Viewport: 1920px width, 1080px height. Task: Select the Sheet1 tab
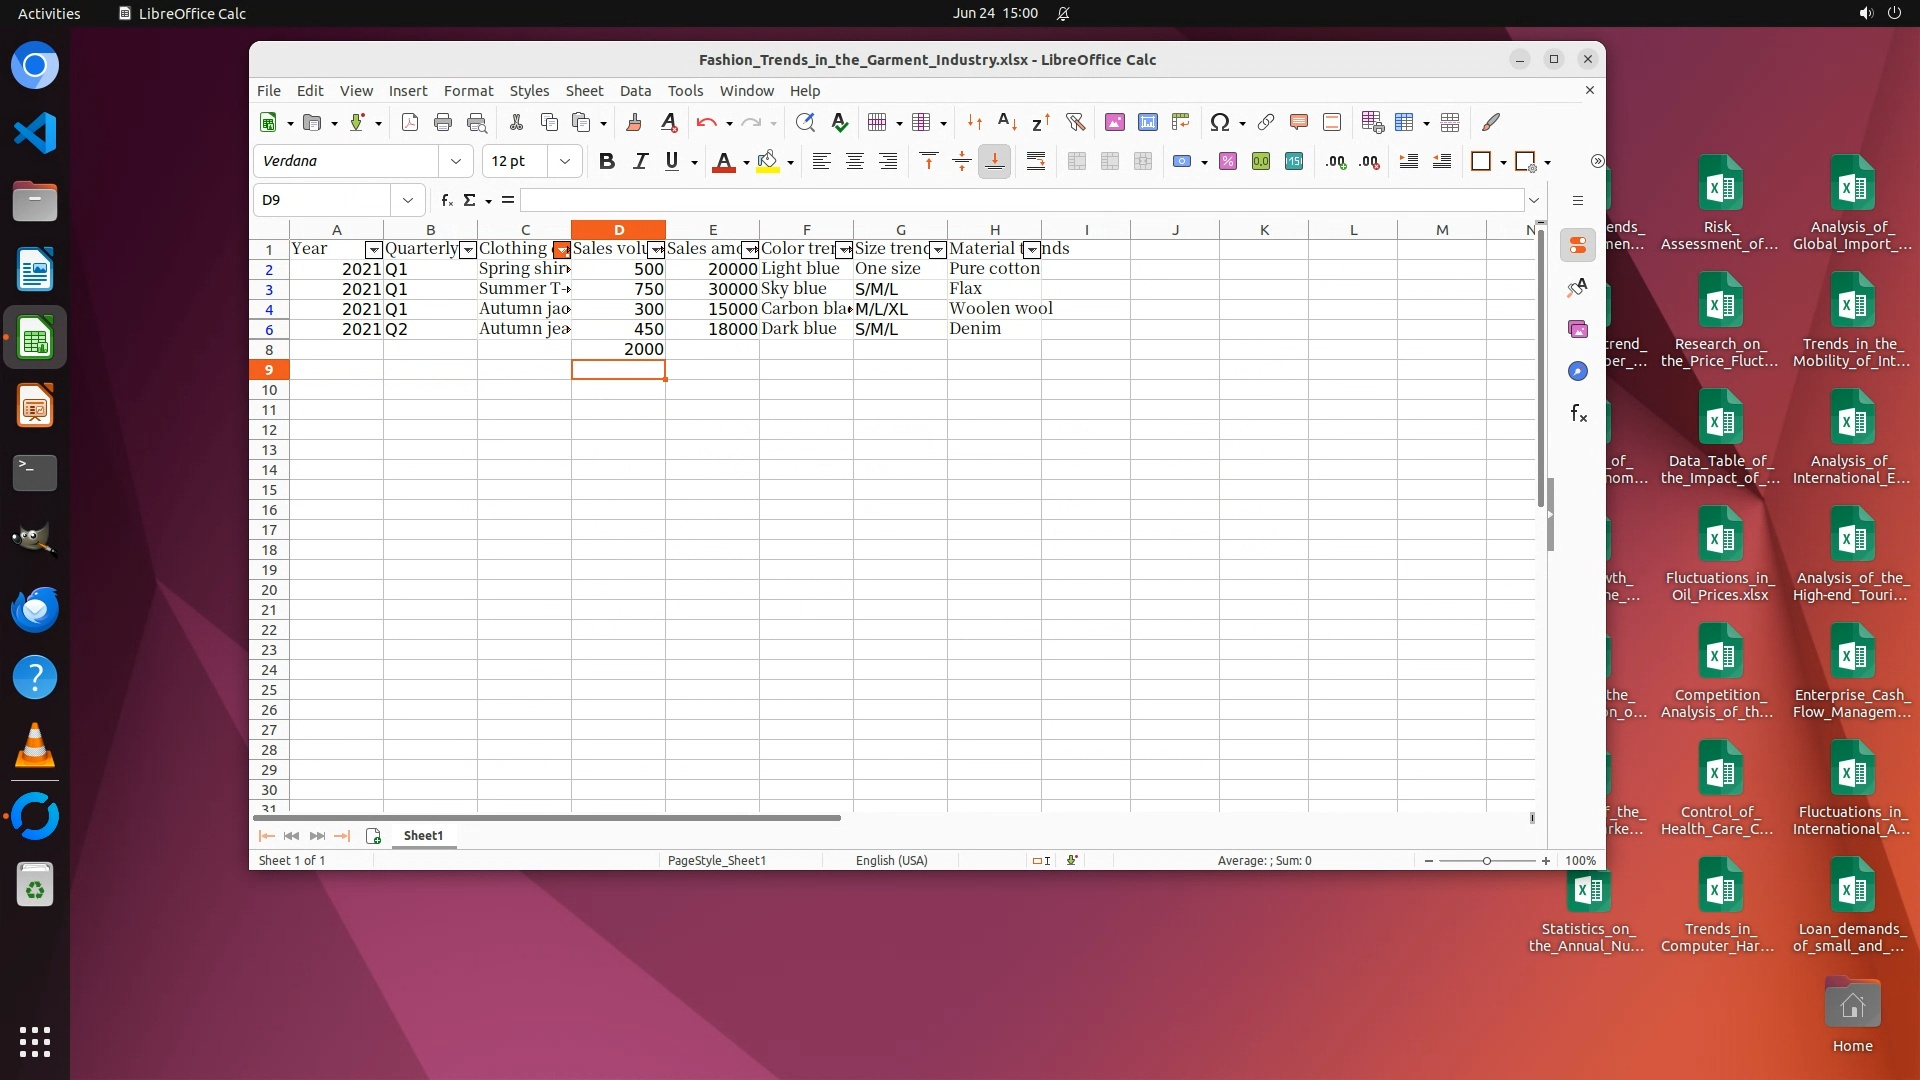click(x=423, y=836)
